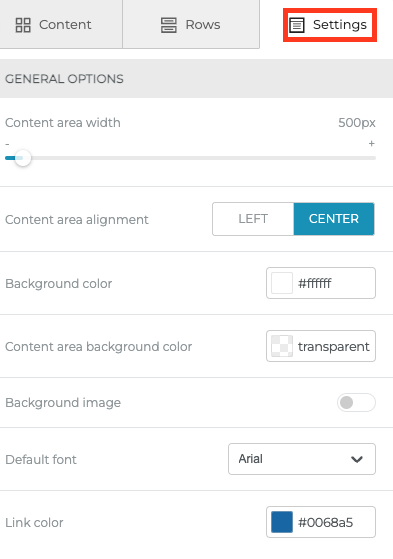Open the Settings tab
Image resolution: width=393 pixels, height=559 pixels.
tap(330, 25)
